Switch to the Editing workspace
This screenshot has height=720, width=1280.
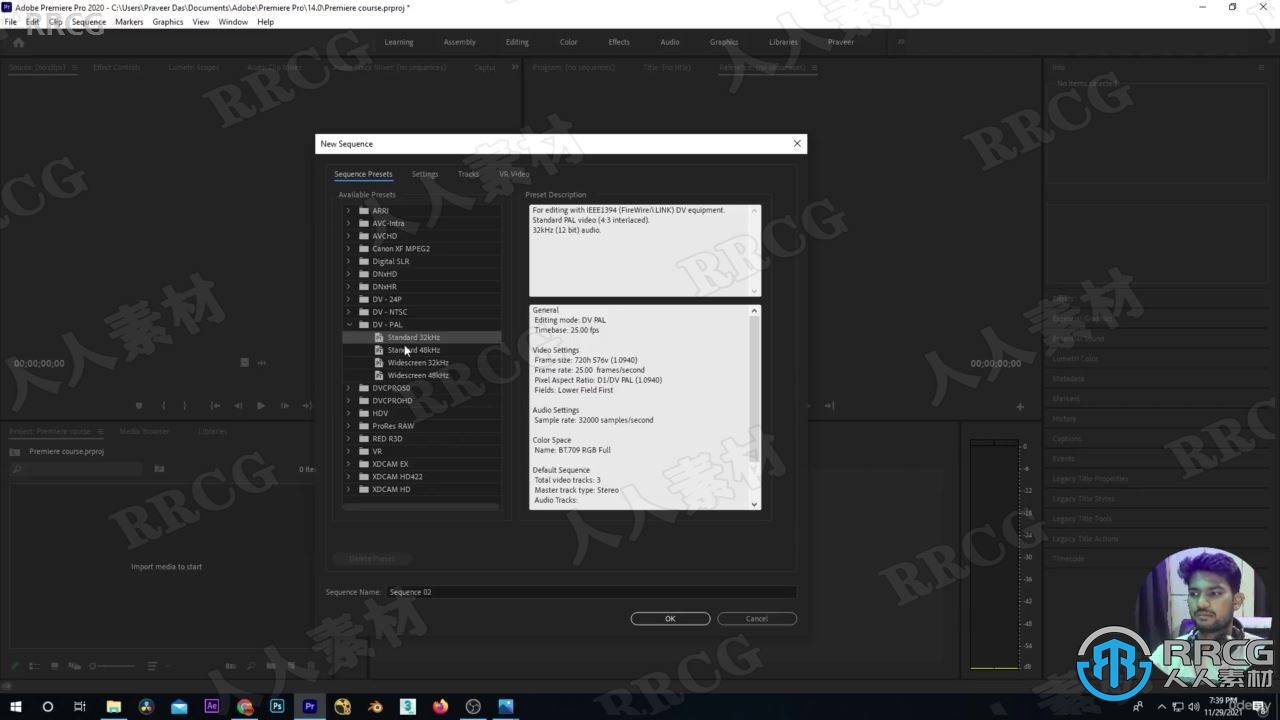[x=517, y=42]
